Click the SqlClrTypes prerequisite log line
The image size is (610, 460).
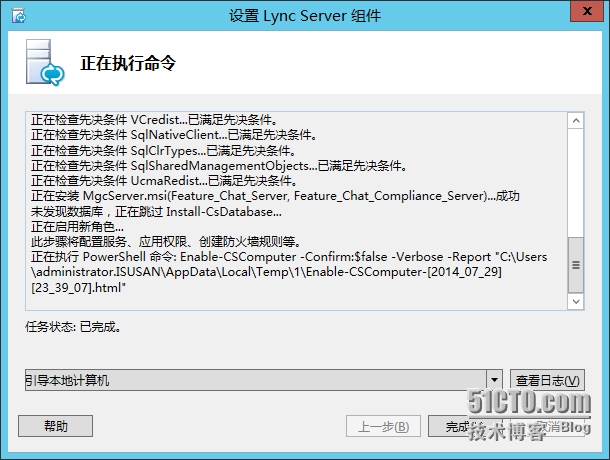click(x=163, y=151)
